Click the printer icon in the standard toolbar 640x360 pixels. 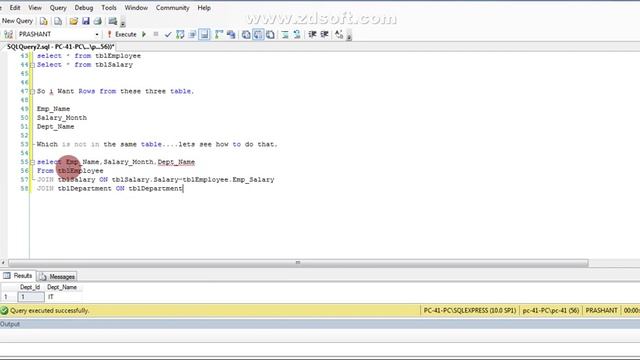click(98, 21)
